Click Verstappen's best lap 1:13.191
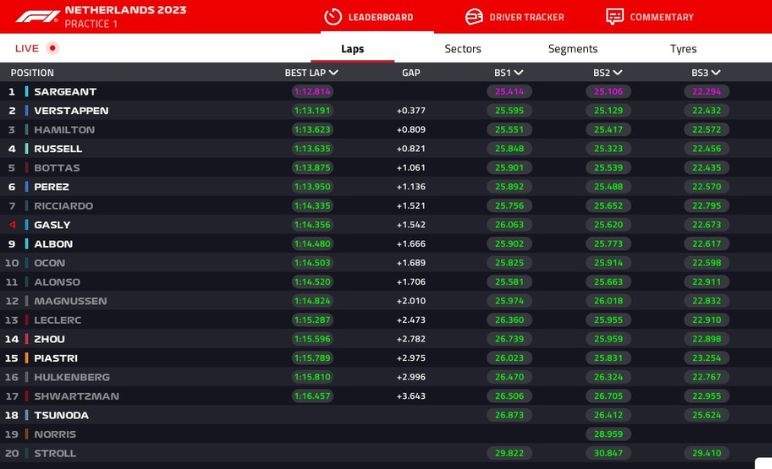This screenshot has width=772, height=469. click(x=312, y=111)
